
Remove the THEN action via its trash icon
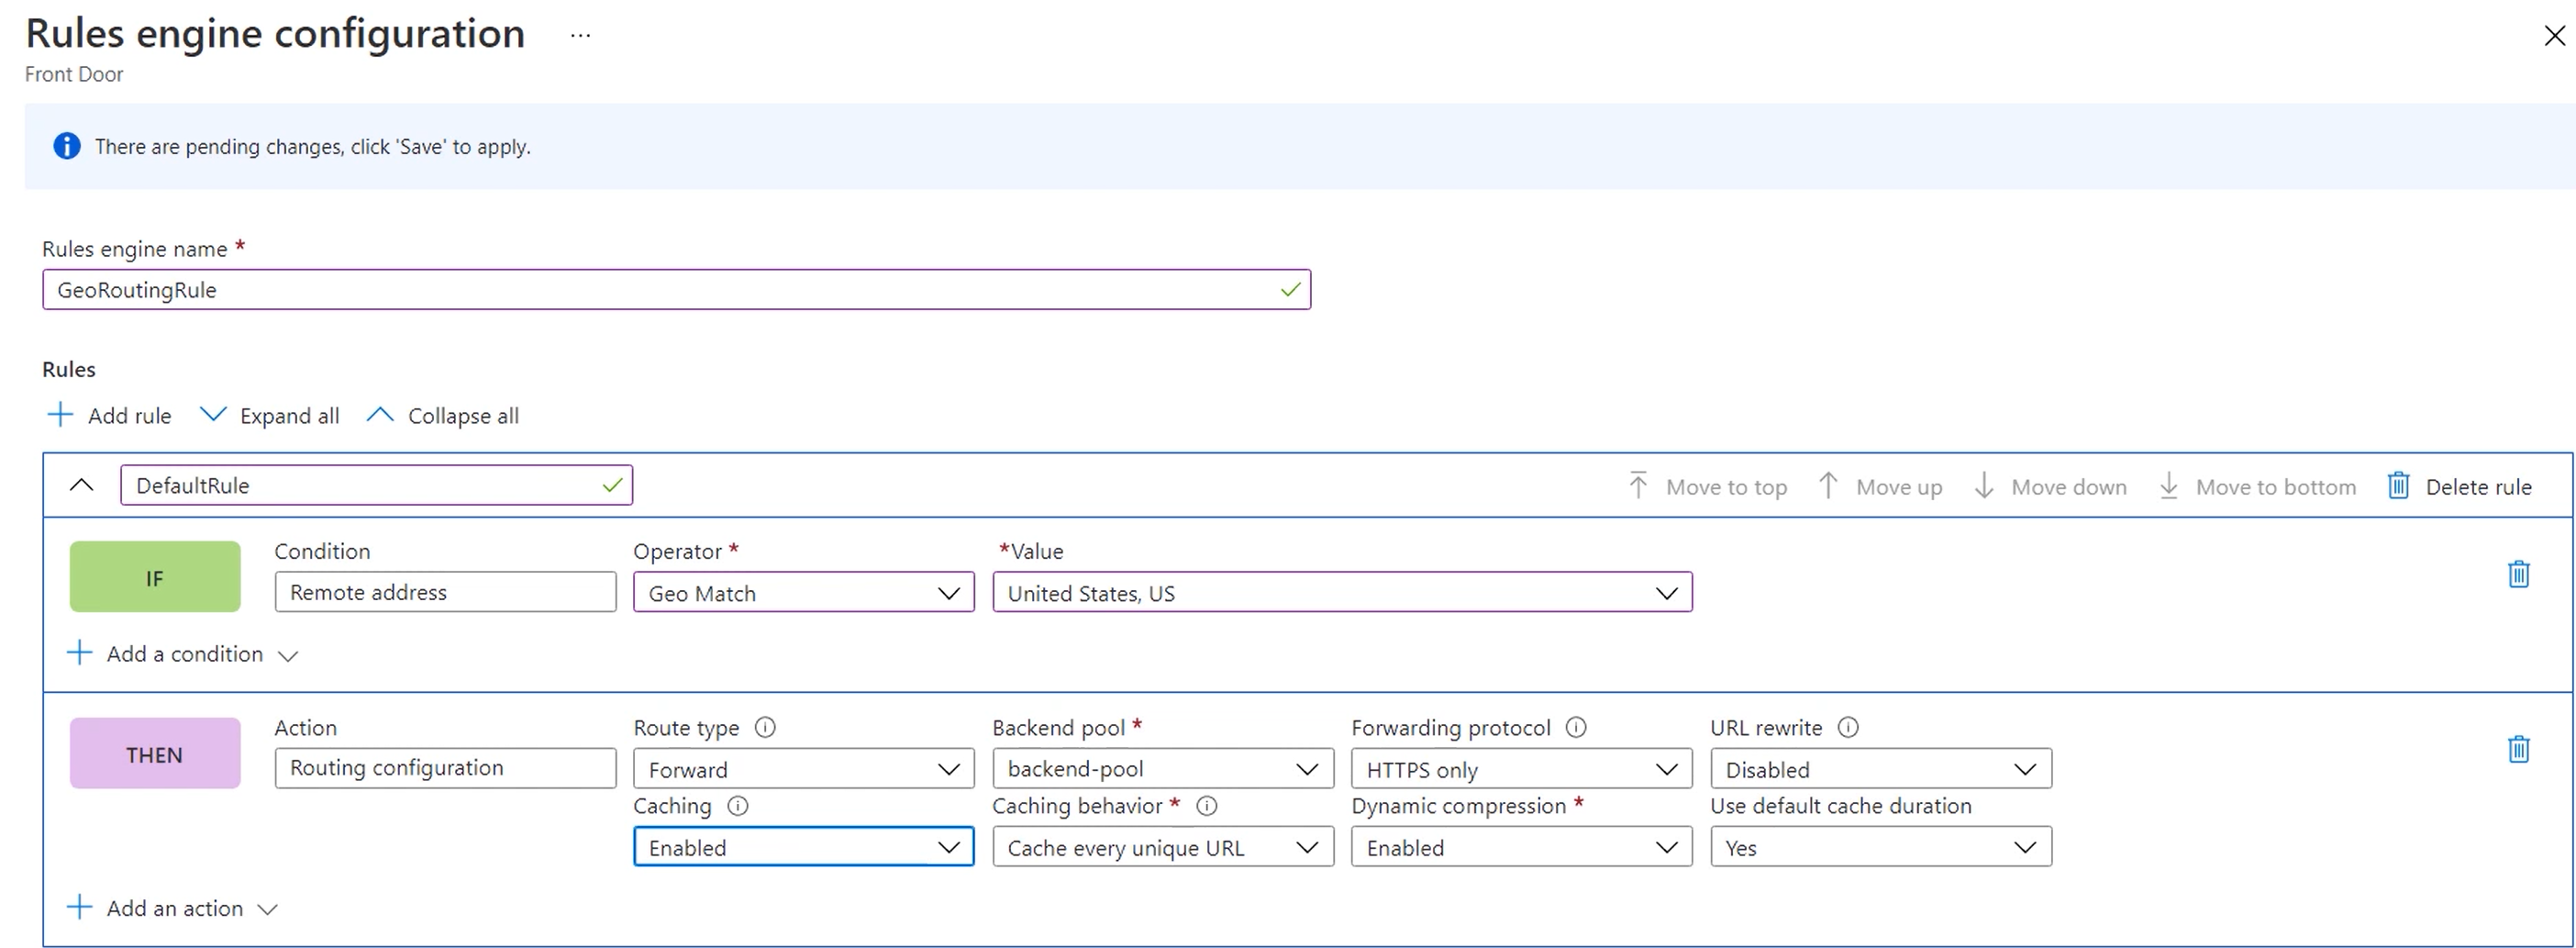click(x=2518, y=749)
